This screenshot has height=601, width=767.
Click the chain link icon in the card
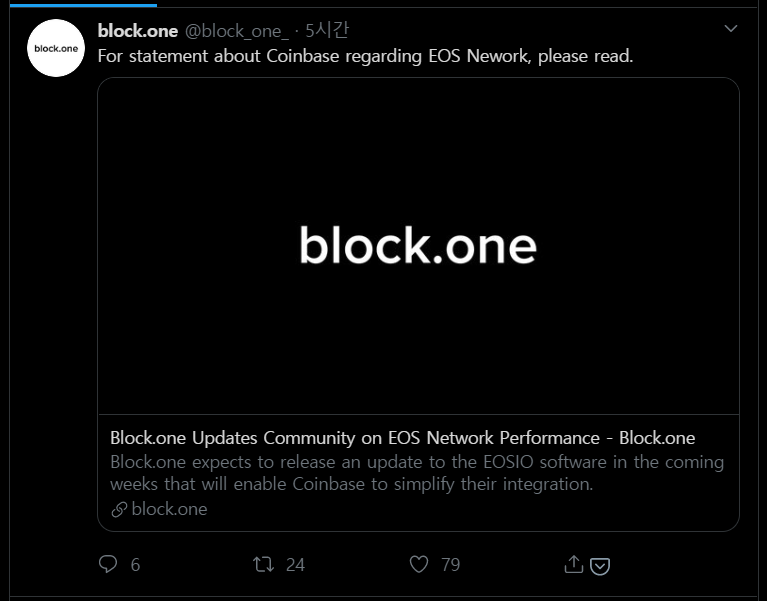119,509
